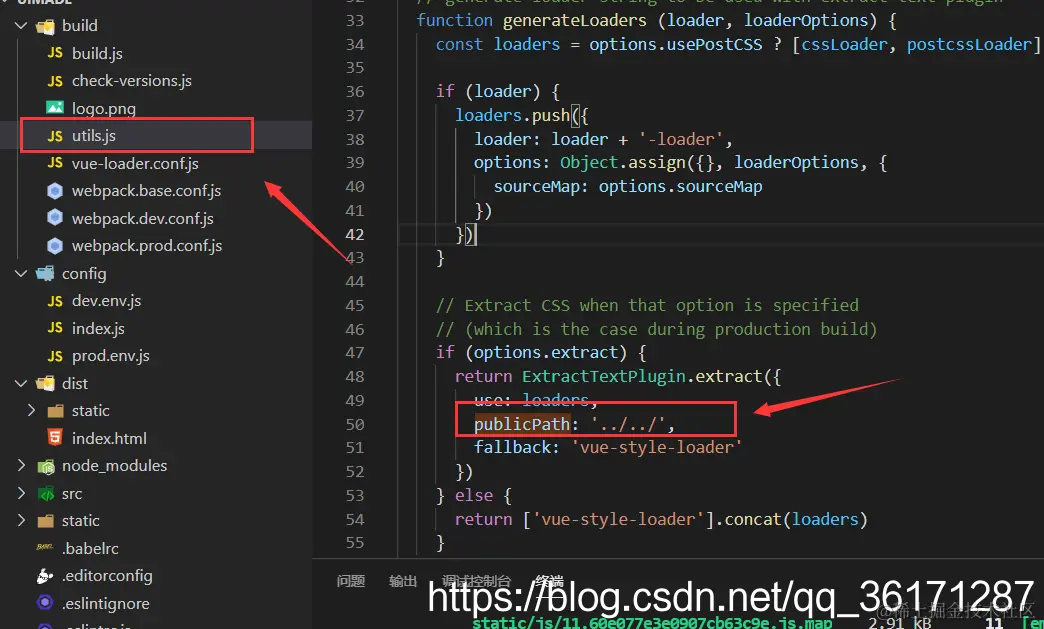Click the JS icon of utils.js

(x=55, y=136)
